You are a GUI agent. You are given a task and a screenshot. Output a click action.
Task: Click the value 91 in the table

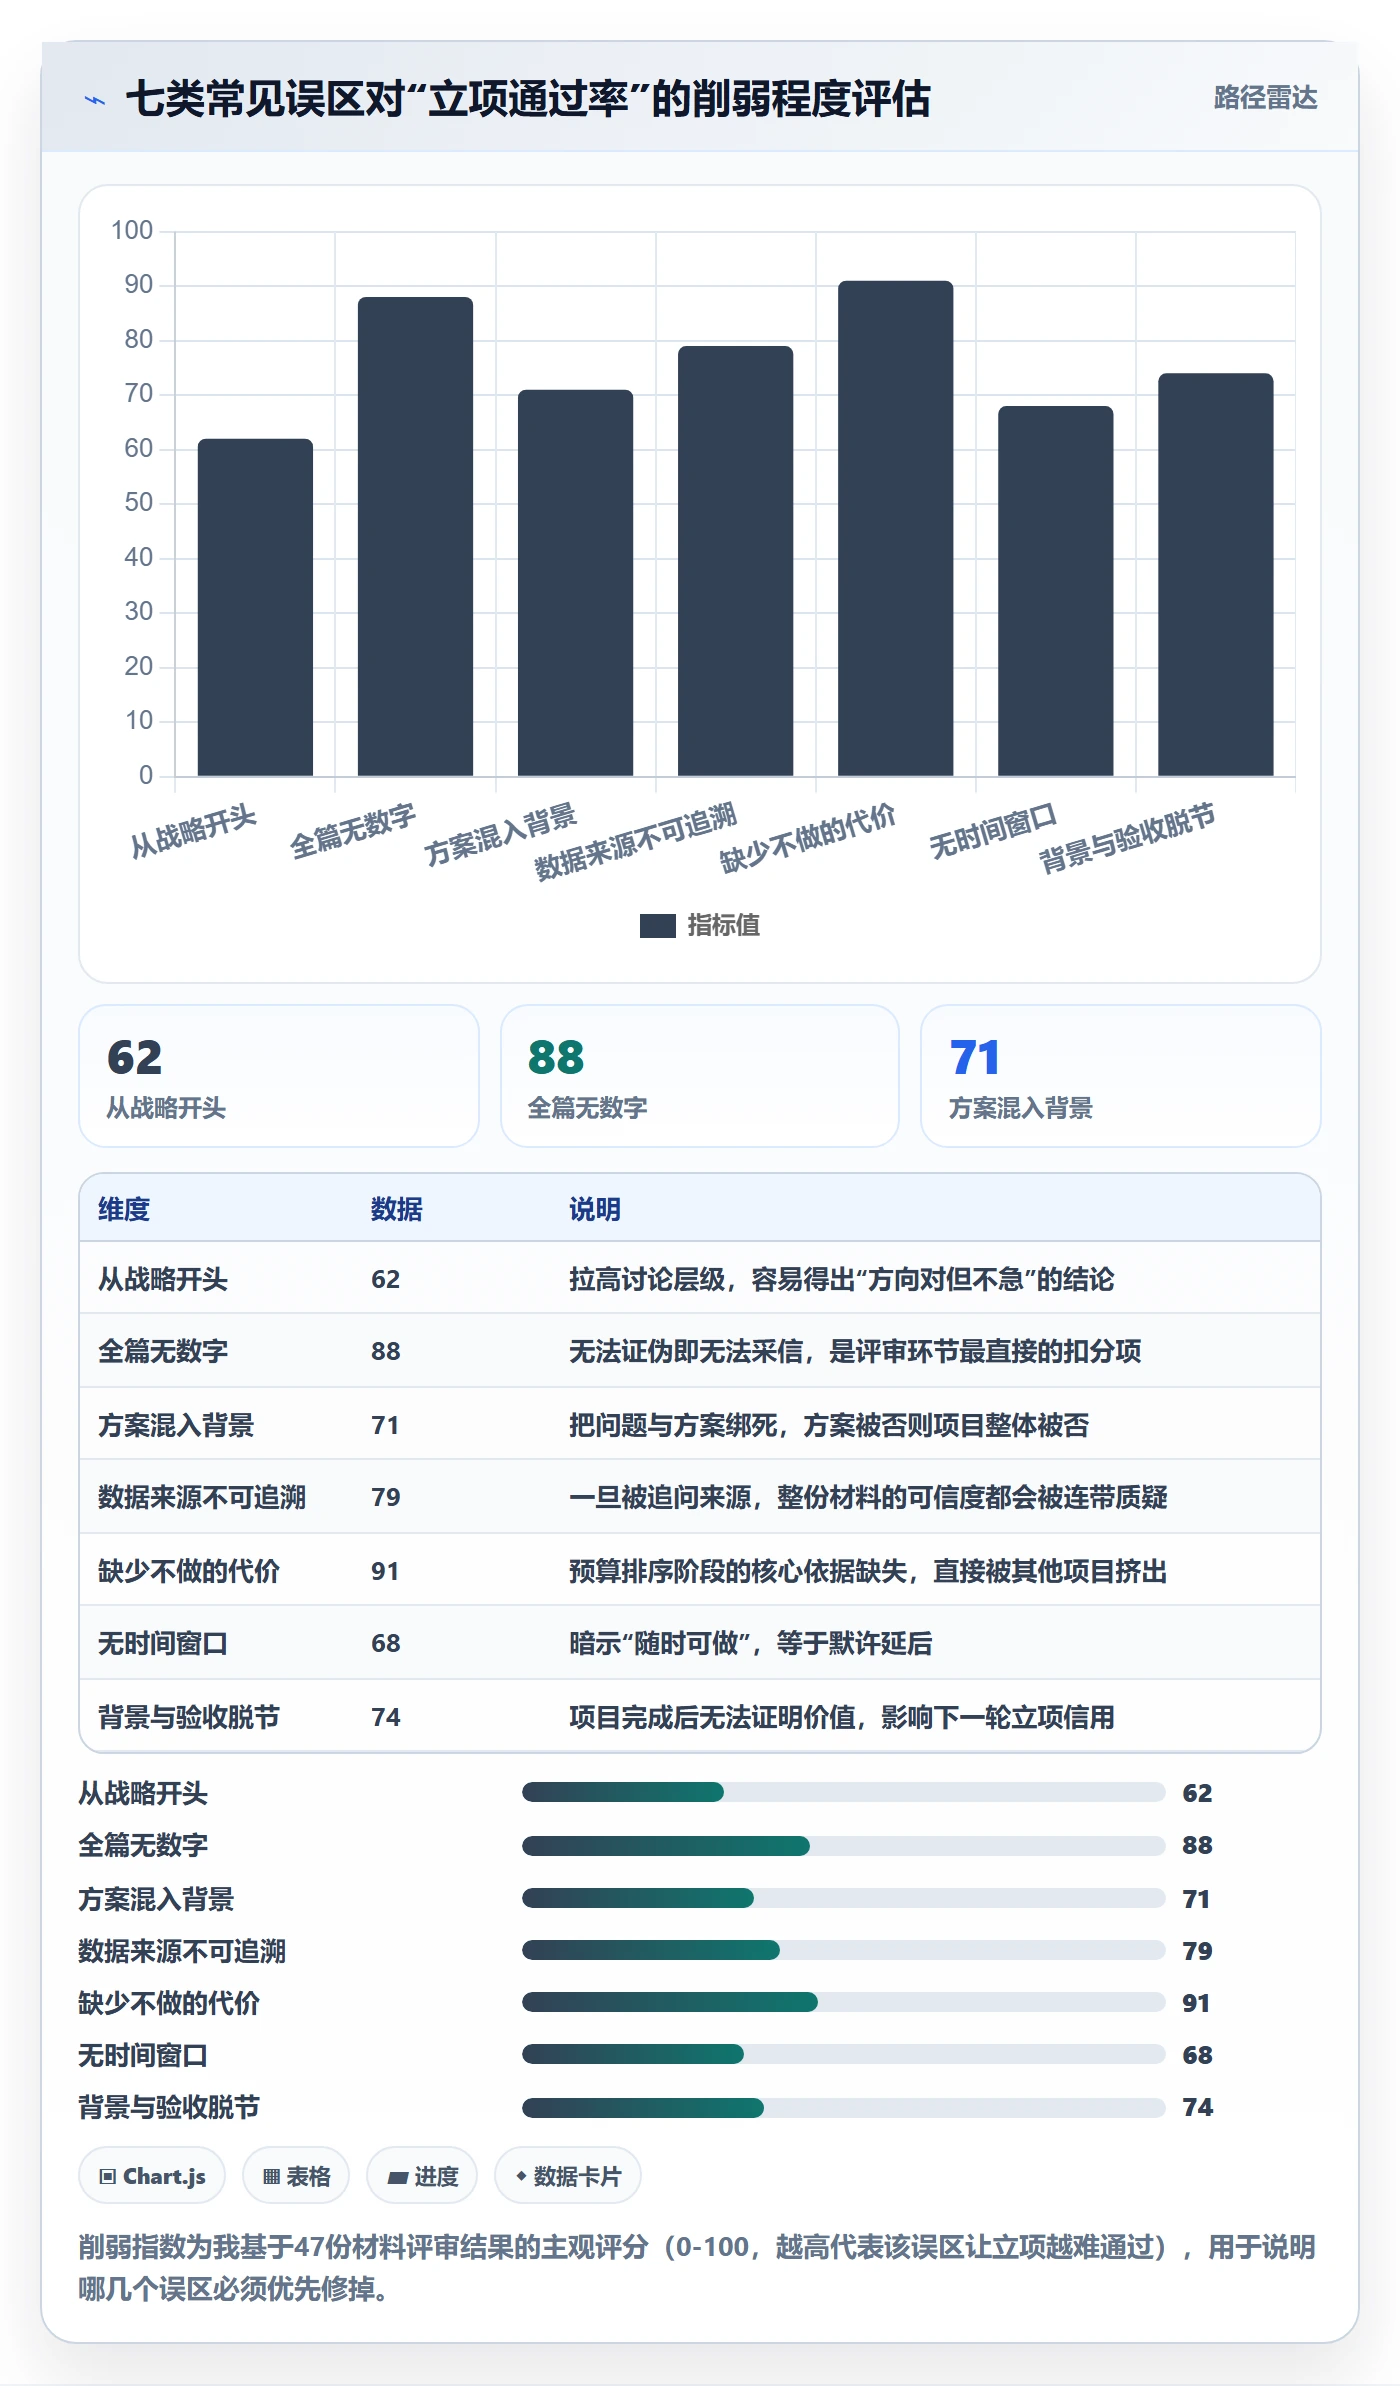(385, 1571)
